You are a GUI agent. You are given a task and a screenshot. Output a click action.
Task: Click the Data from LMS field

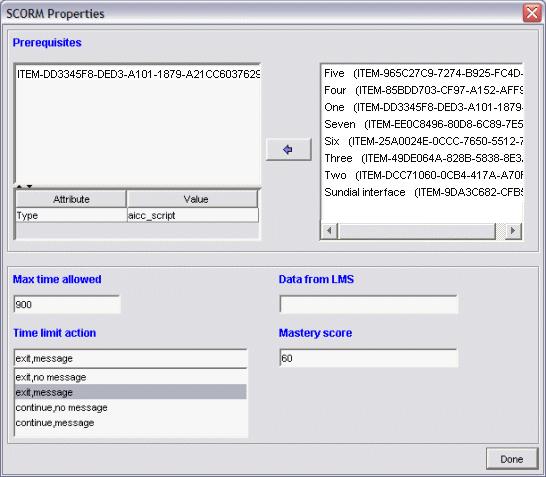pyautogui.click(x=368, y=305)
